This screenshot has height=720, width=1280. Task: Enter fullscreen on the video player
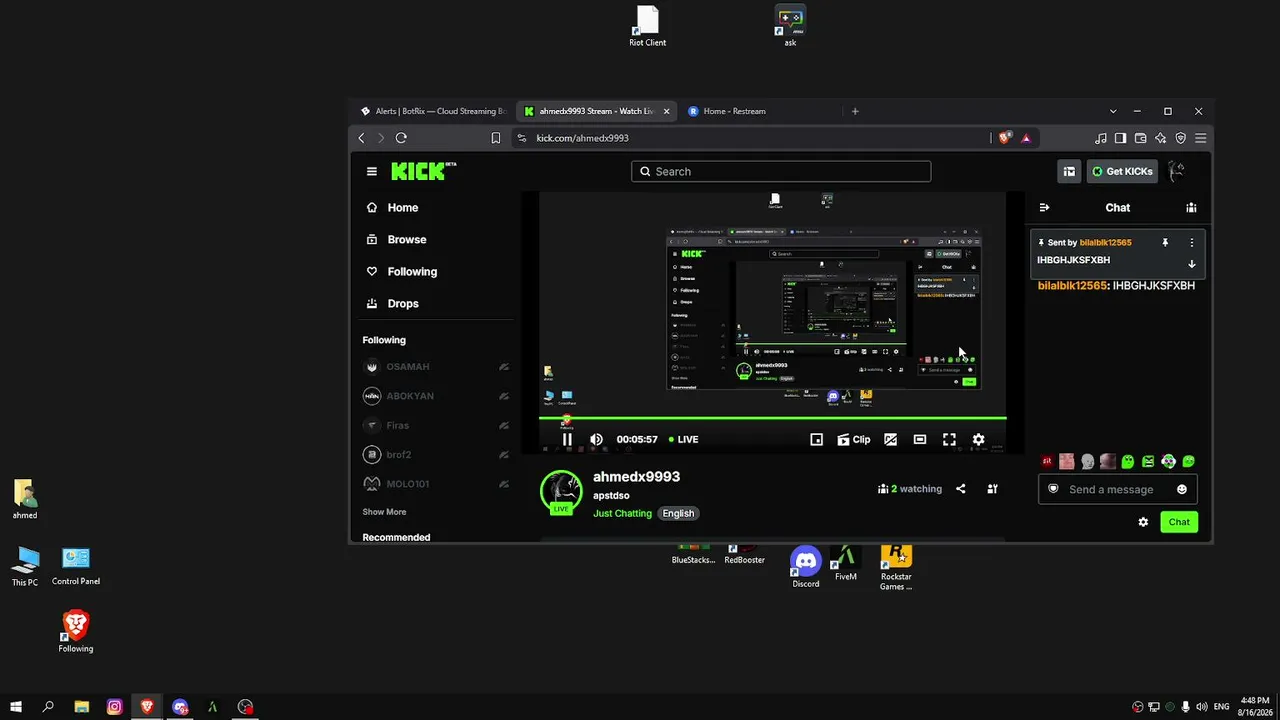pyautogui.click(x=949, y=439)
